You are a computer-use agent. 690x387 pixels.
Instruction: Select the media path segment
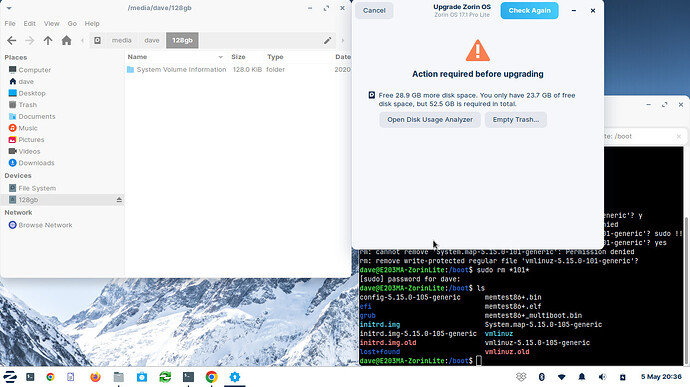[x=121, y=41]
